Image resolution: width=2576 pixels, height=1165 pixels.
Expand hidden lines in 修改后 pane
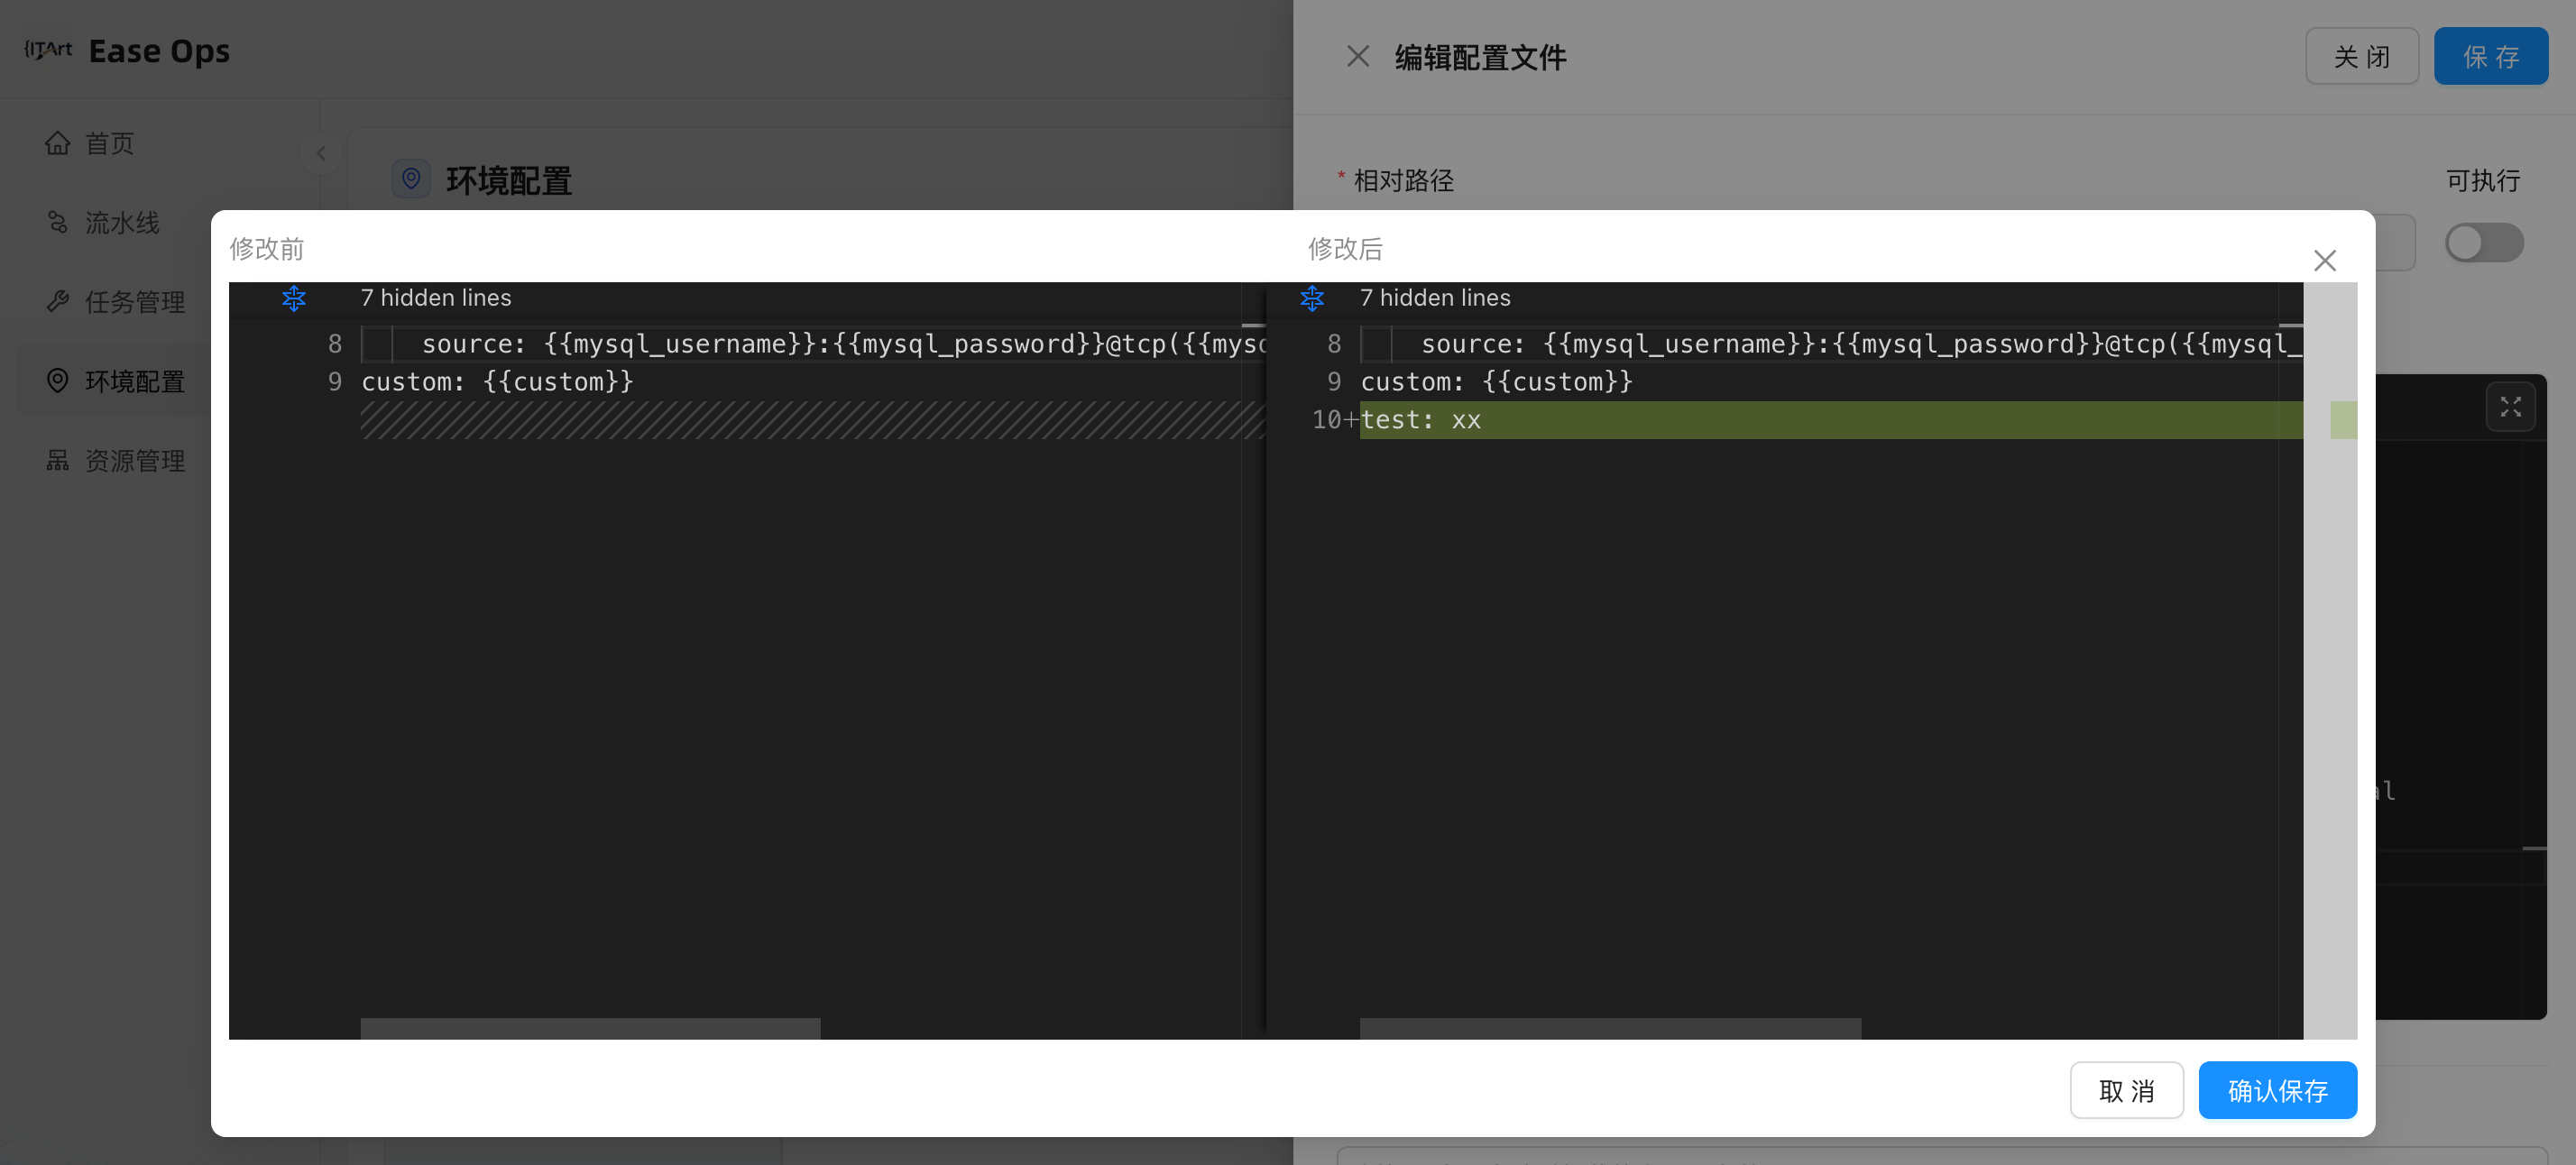pos(1312,298)
